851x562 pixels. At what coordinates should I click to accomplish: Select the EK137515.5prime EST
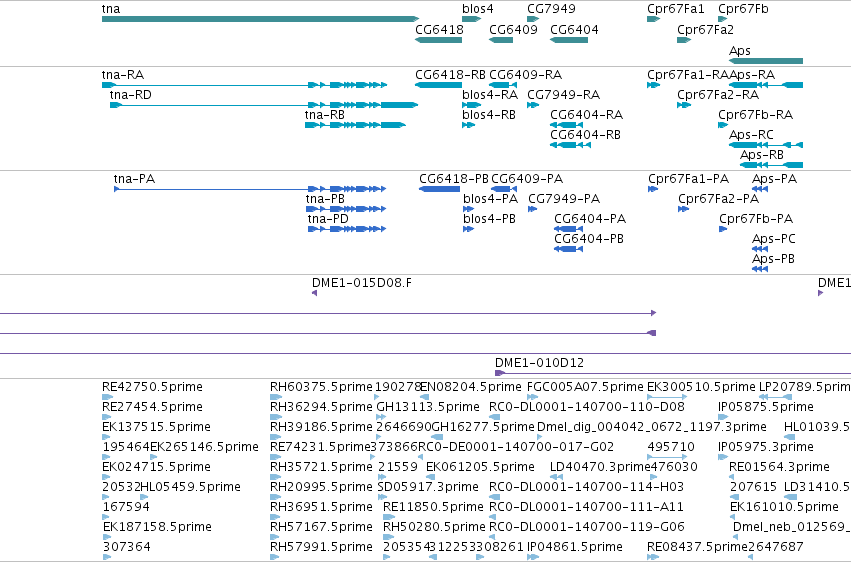pos(106,438)
